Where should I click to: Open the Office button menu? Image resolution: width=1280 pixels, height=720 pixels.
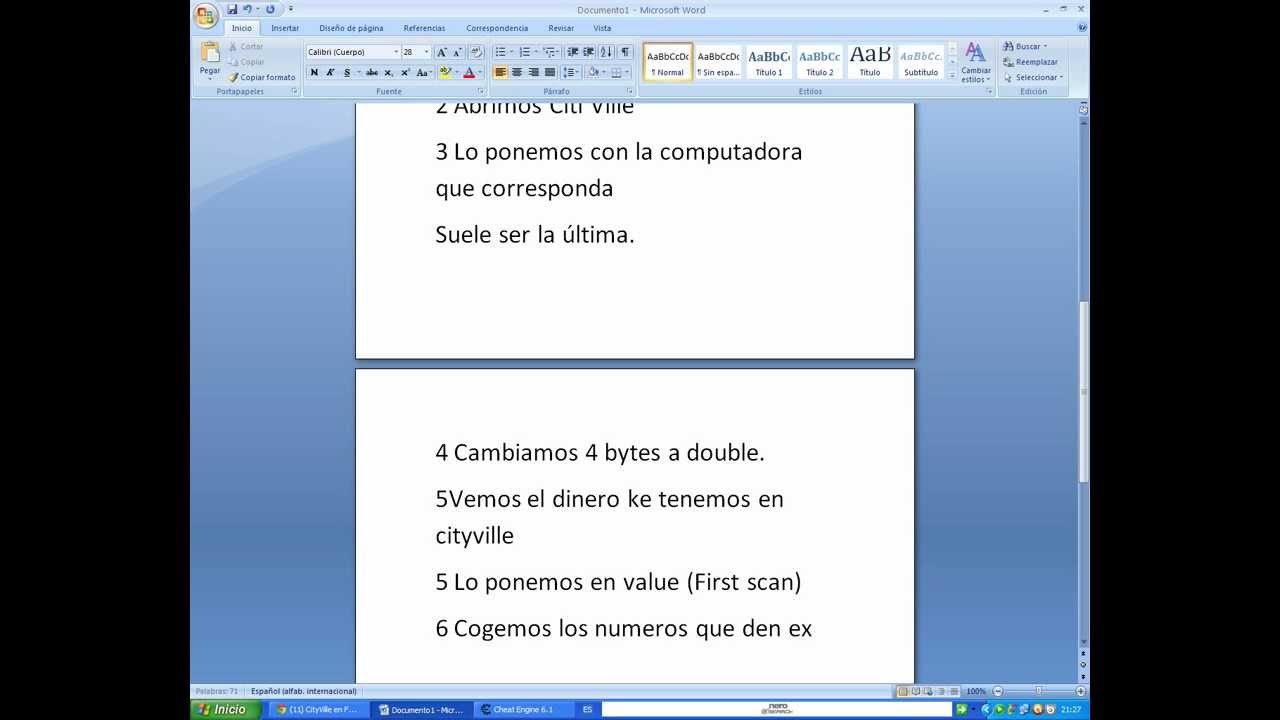(x=206, y=15)
